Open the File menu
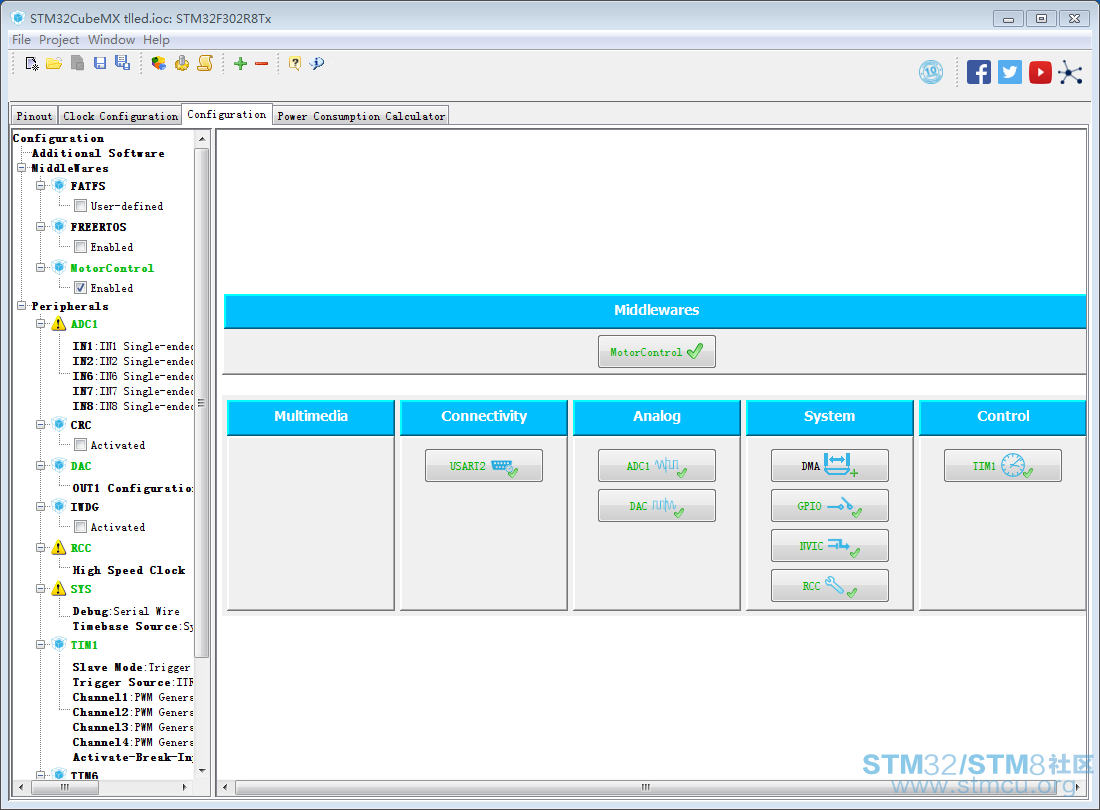The height and width of the screenshot is (810, 1100). click(x=21, y=40)
